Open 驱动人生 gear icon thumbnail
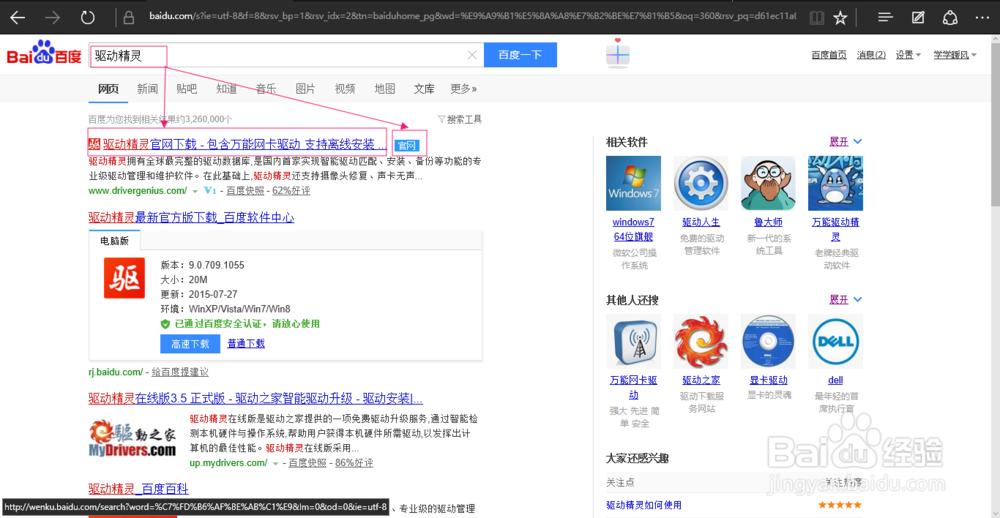The height and width of the screenshot is (518, 1000). tap(701, 183)
